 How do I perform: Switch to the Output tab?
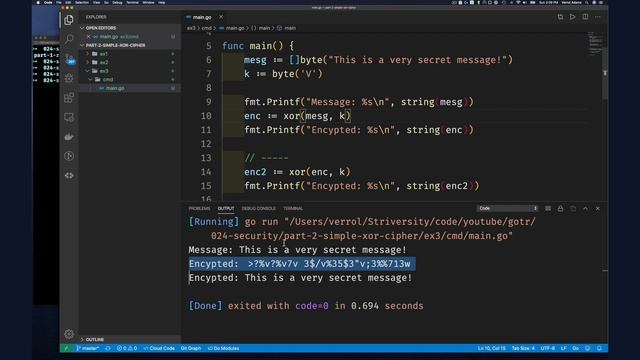click(x=226, y=208)
